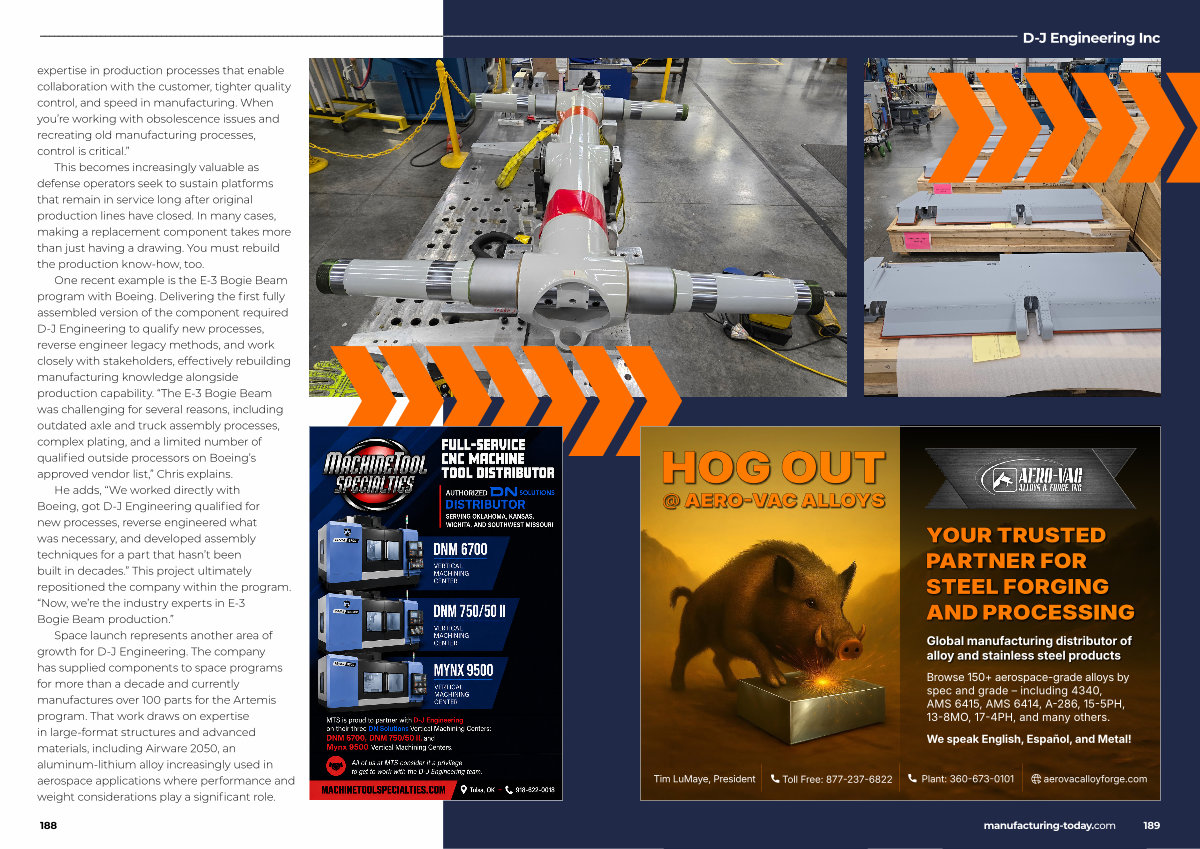
Task: Click the 'DNM 750/50 II' model label
Action: [x=469, y=611]
